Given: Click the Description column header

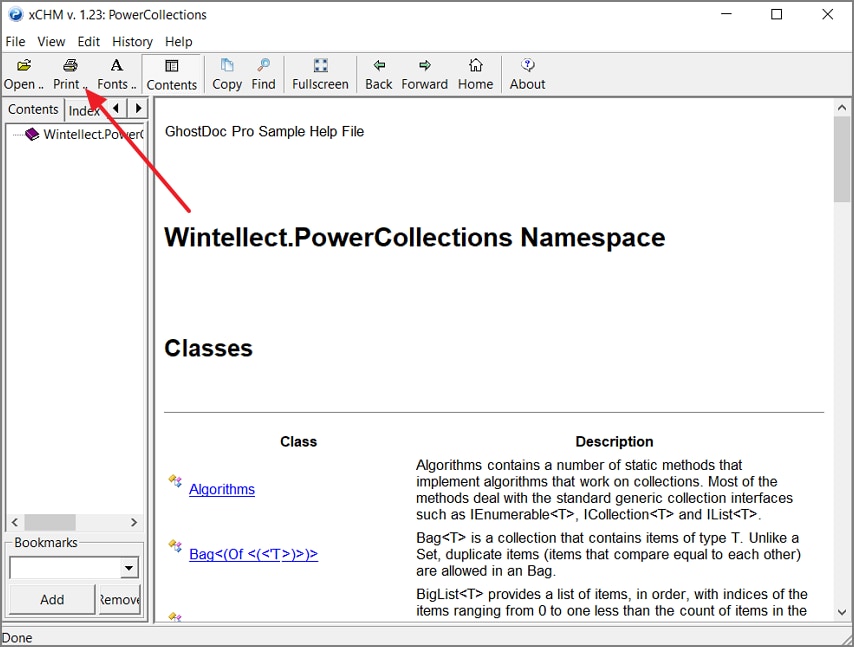Looking at the screenshot, I should [614, 441].
